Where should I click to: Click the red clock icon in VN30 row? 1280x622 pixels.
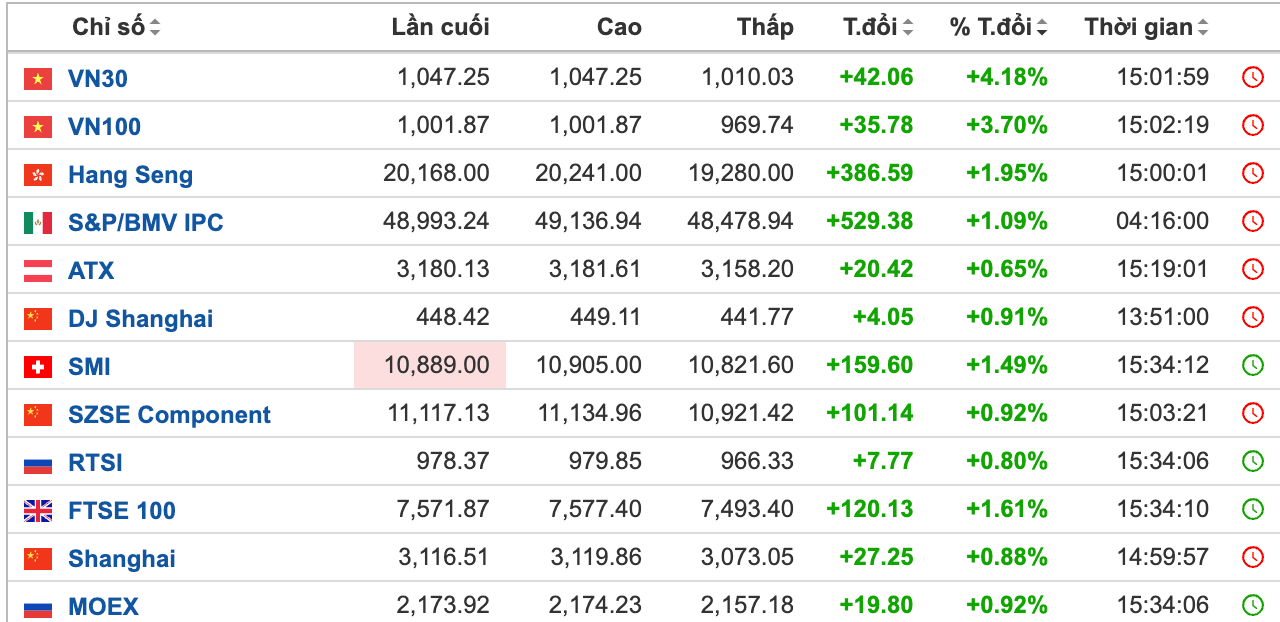[1252, 78]
